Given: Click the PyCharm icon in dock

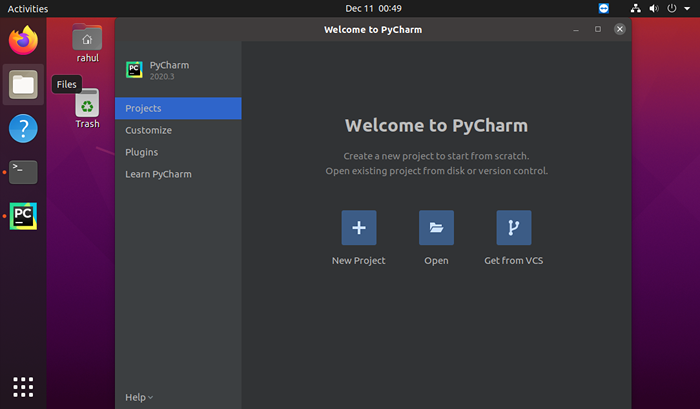Looking at the screenshot, I should coord(23,216).
